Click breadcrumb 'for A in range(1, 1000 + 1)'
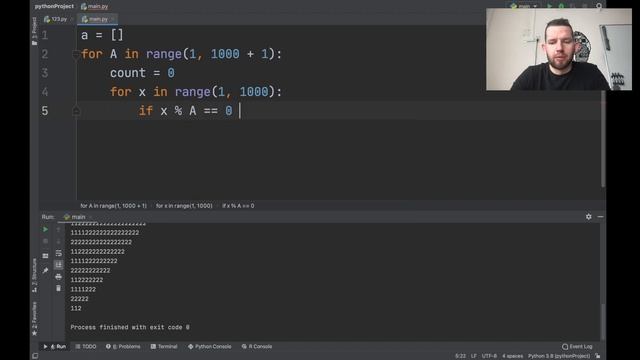Viewport: 640px width, 360px height. click(113, 206)
